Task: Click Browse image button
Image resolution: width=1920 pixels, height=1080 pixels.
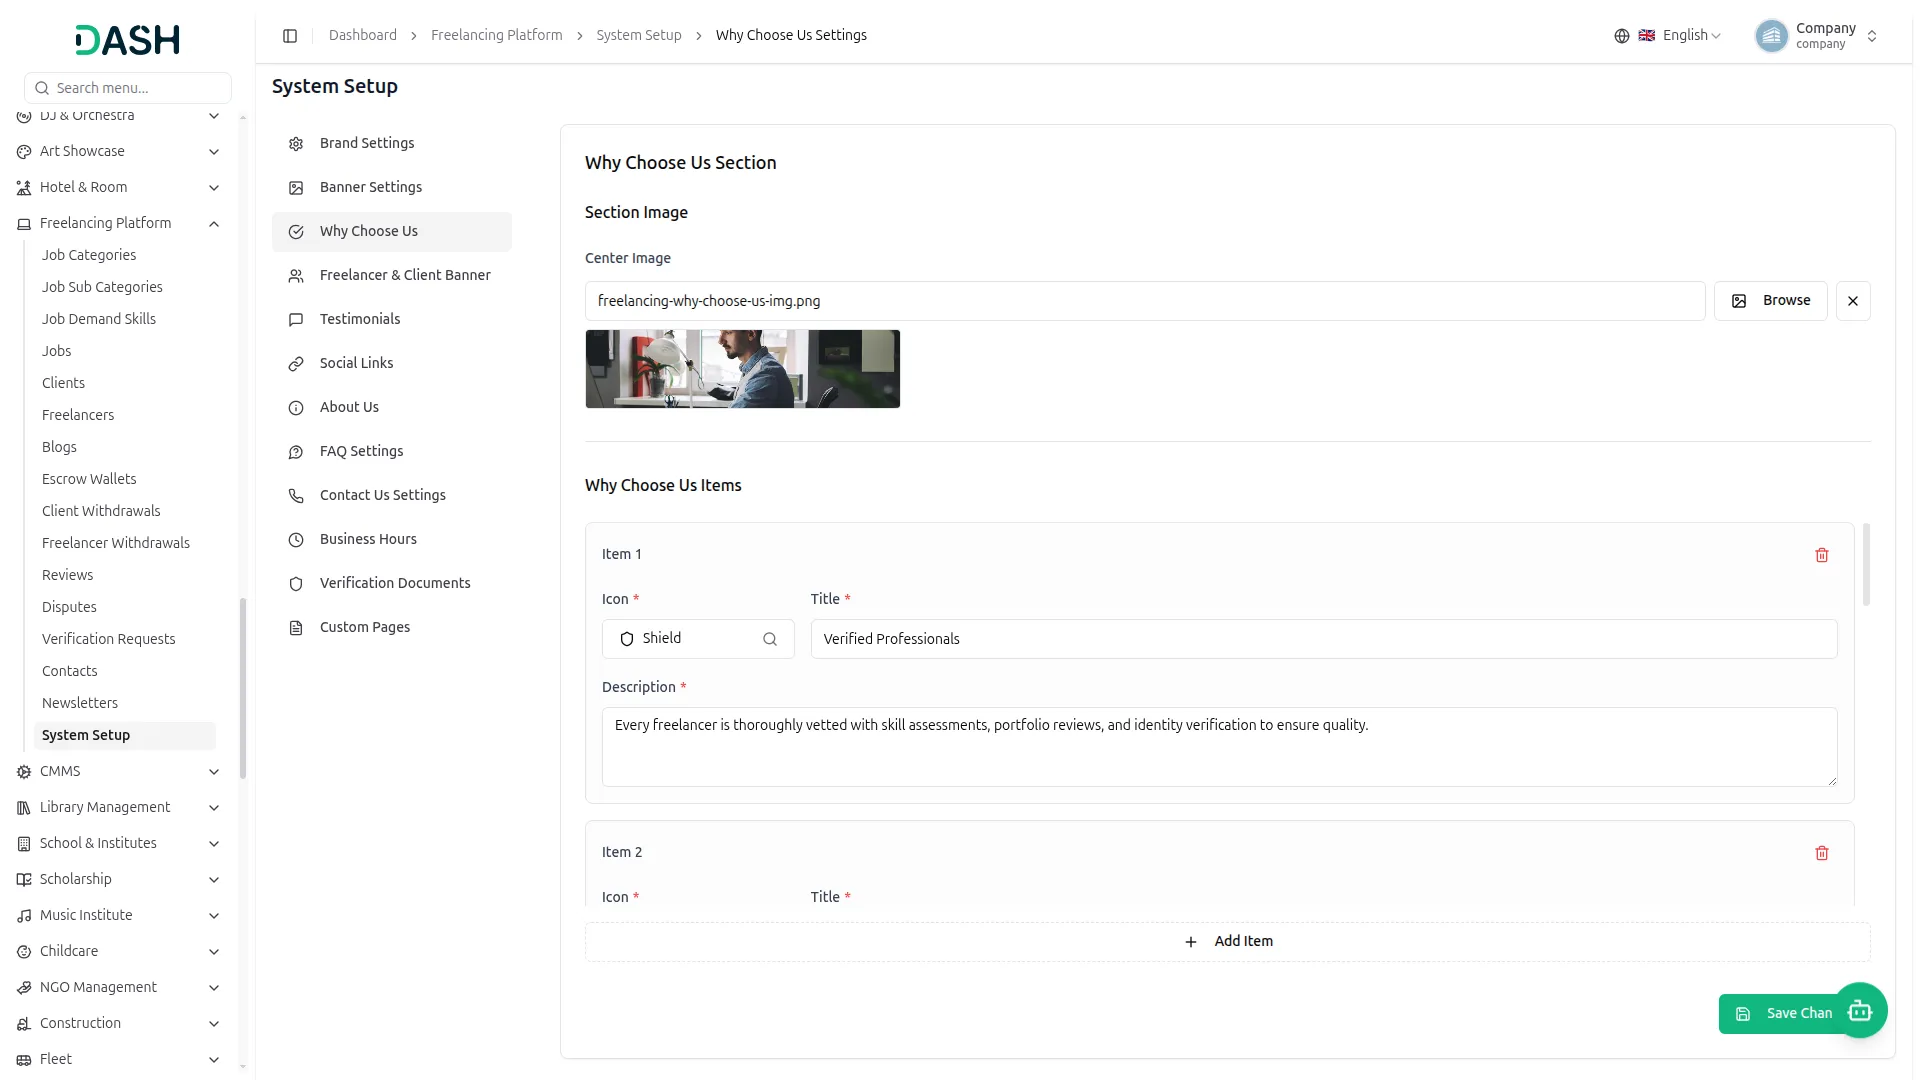Action: [x=1770, y=301]
